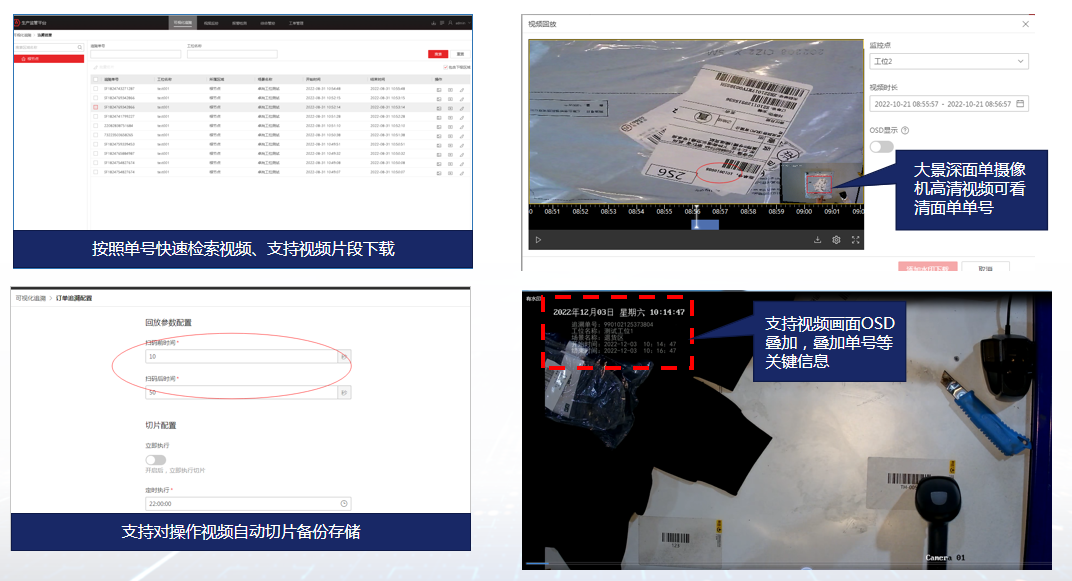Screen dimensions: 1072x581
Task: Open video settings gear icon
Action: (x=836, y=240)
